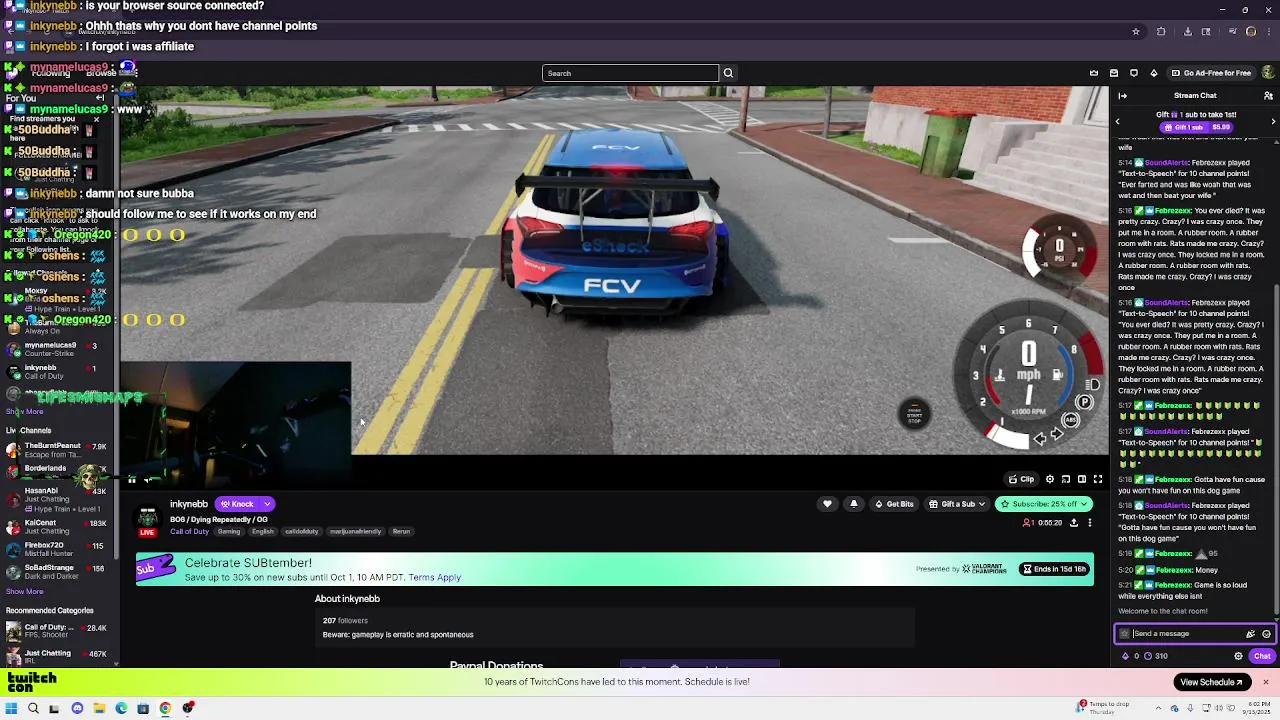The height and width of the screenshot is (720, 1280).
Task: Select the Gaming tag
Action: [x=229, y=531]
